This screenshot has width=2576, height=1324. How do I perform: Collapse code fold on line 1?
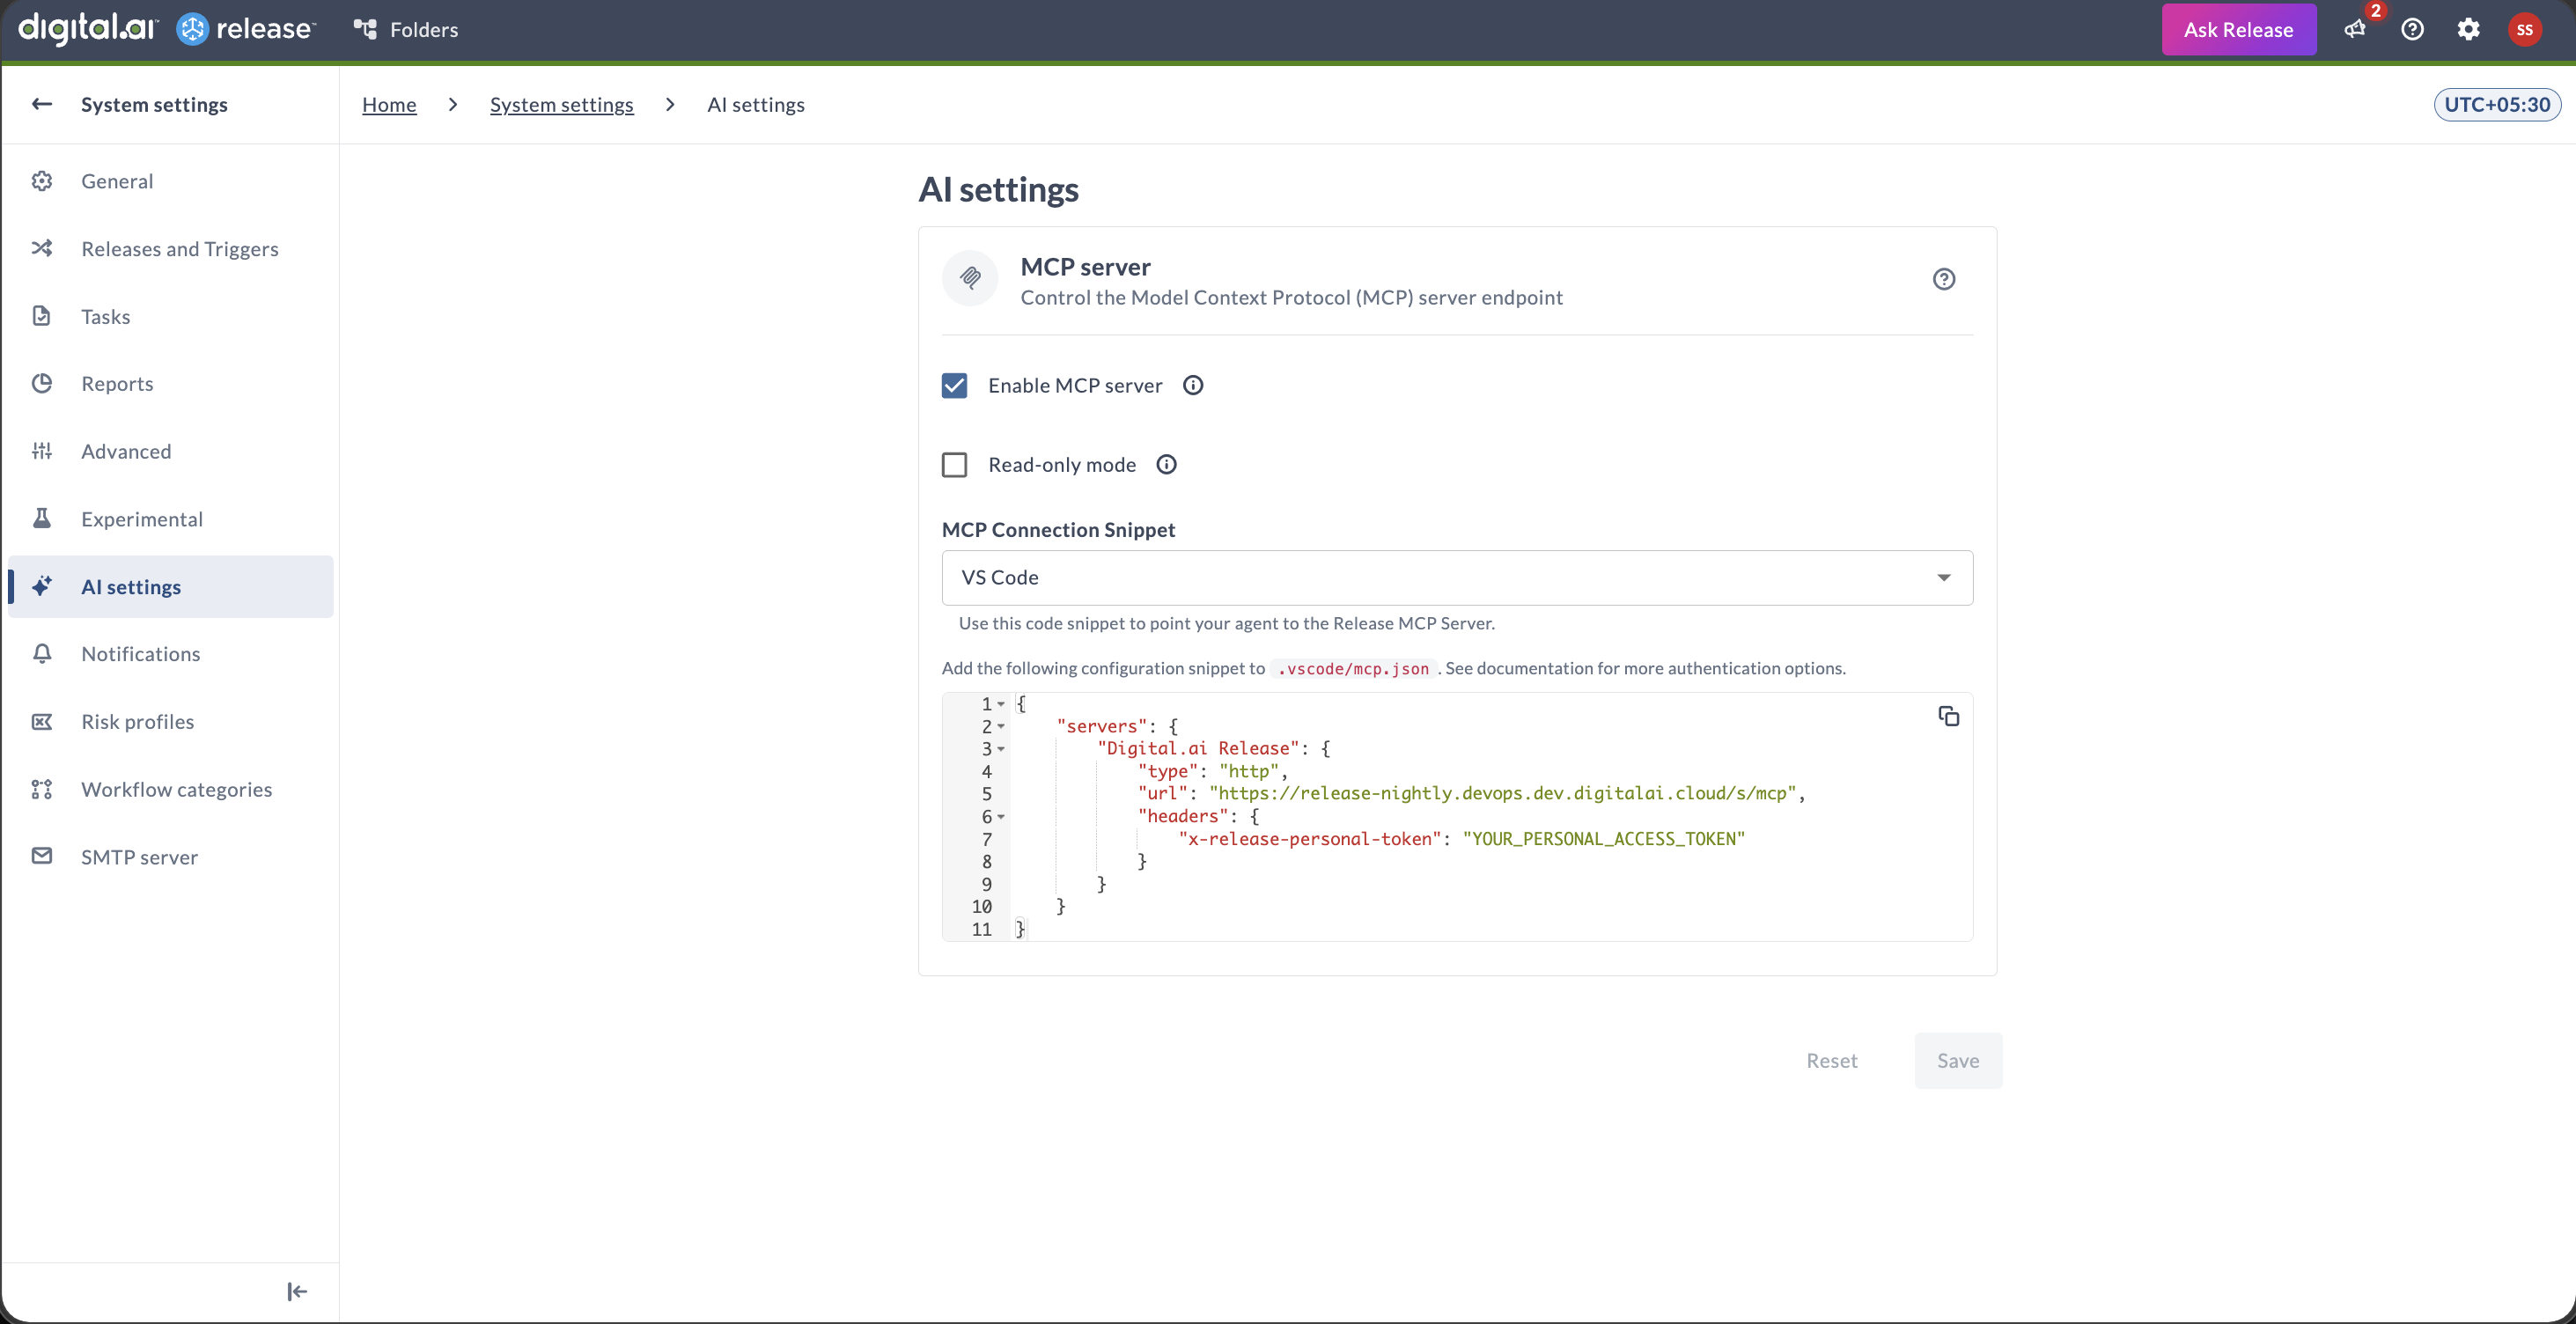pos(1001,704)
